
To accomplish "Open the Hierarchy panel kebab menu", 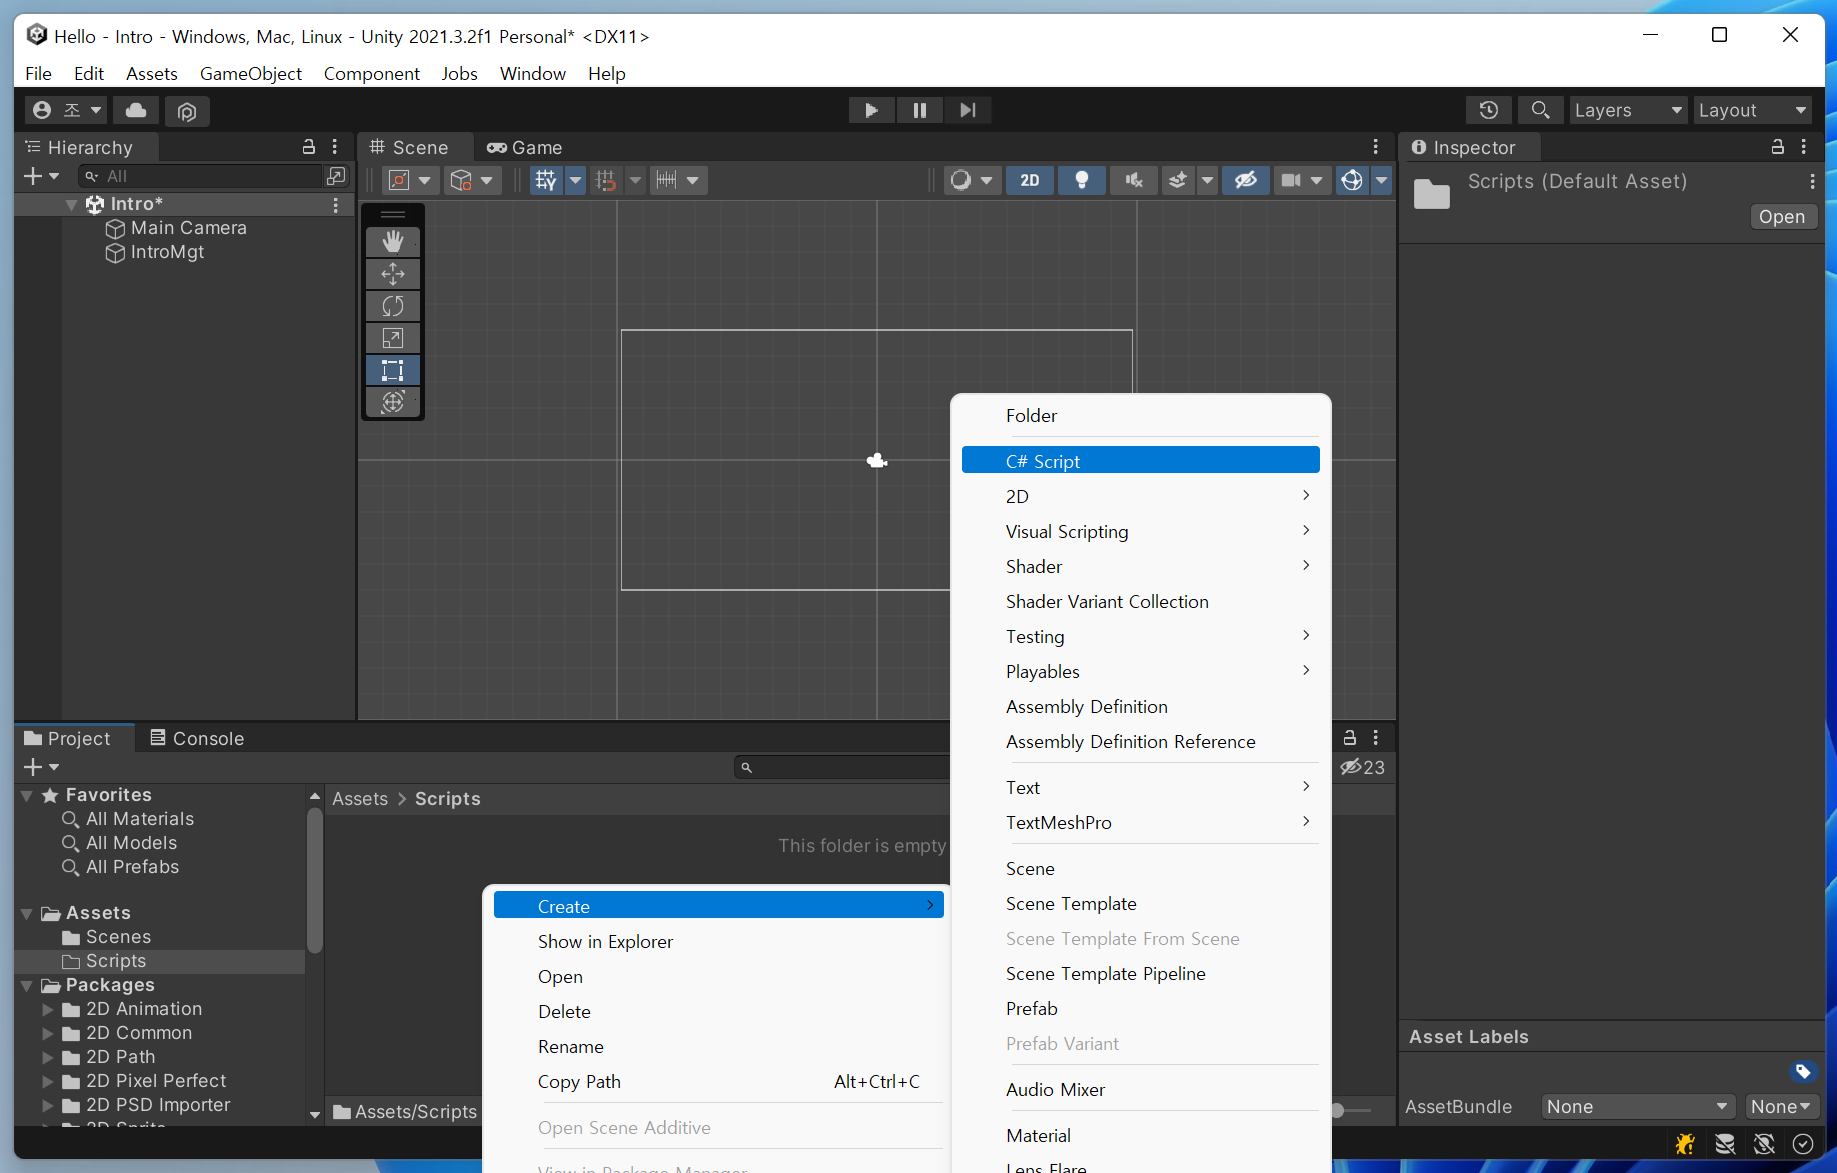I will pyautogui.click(x=335, y=147).
